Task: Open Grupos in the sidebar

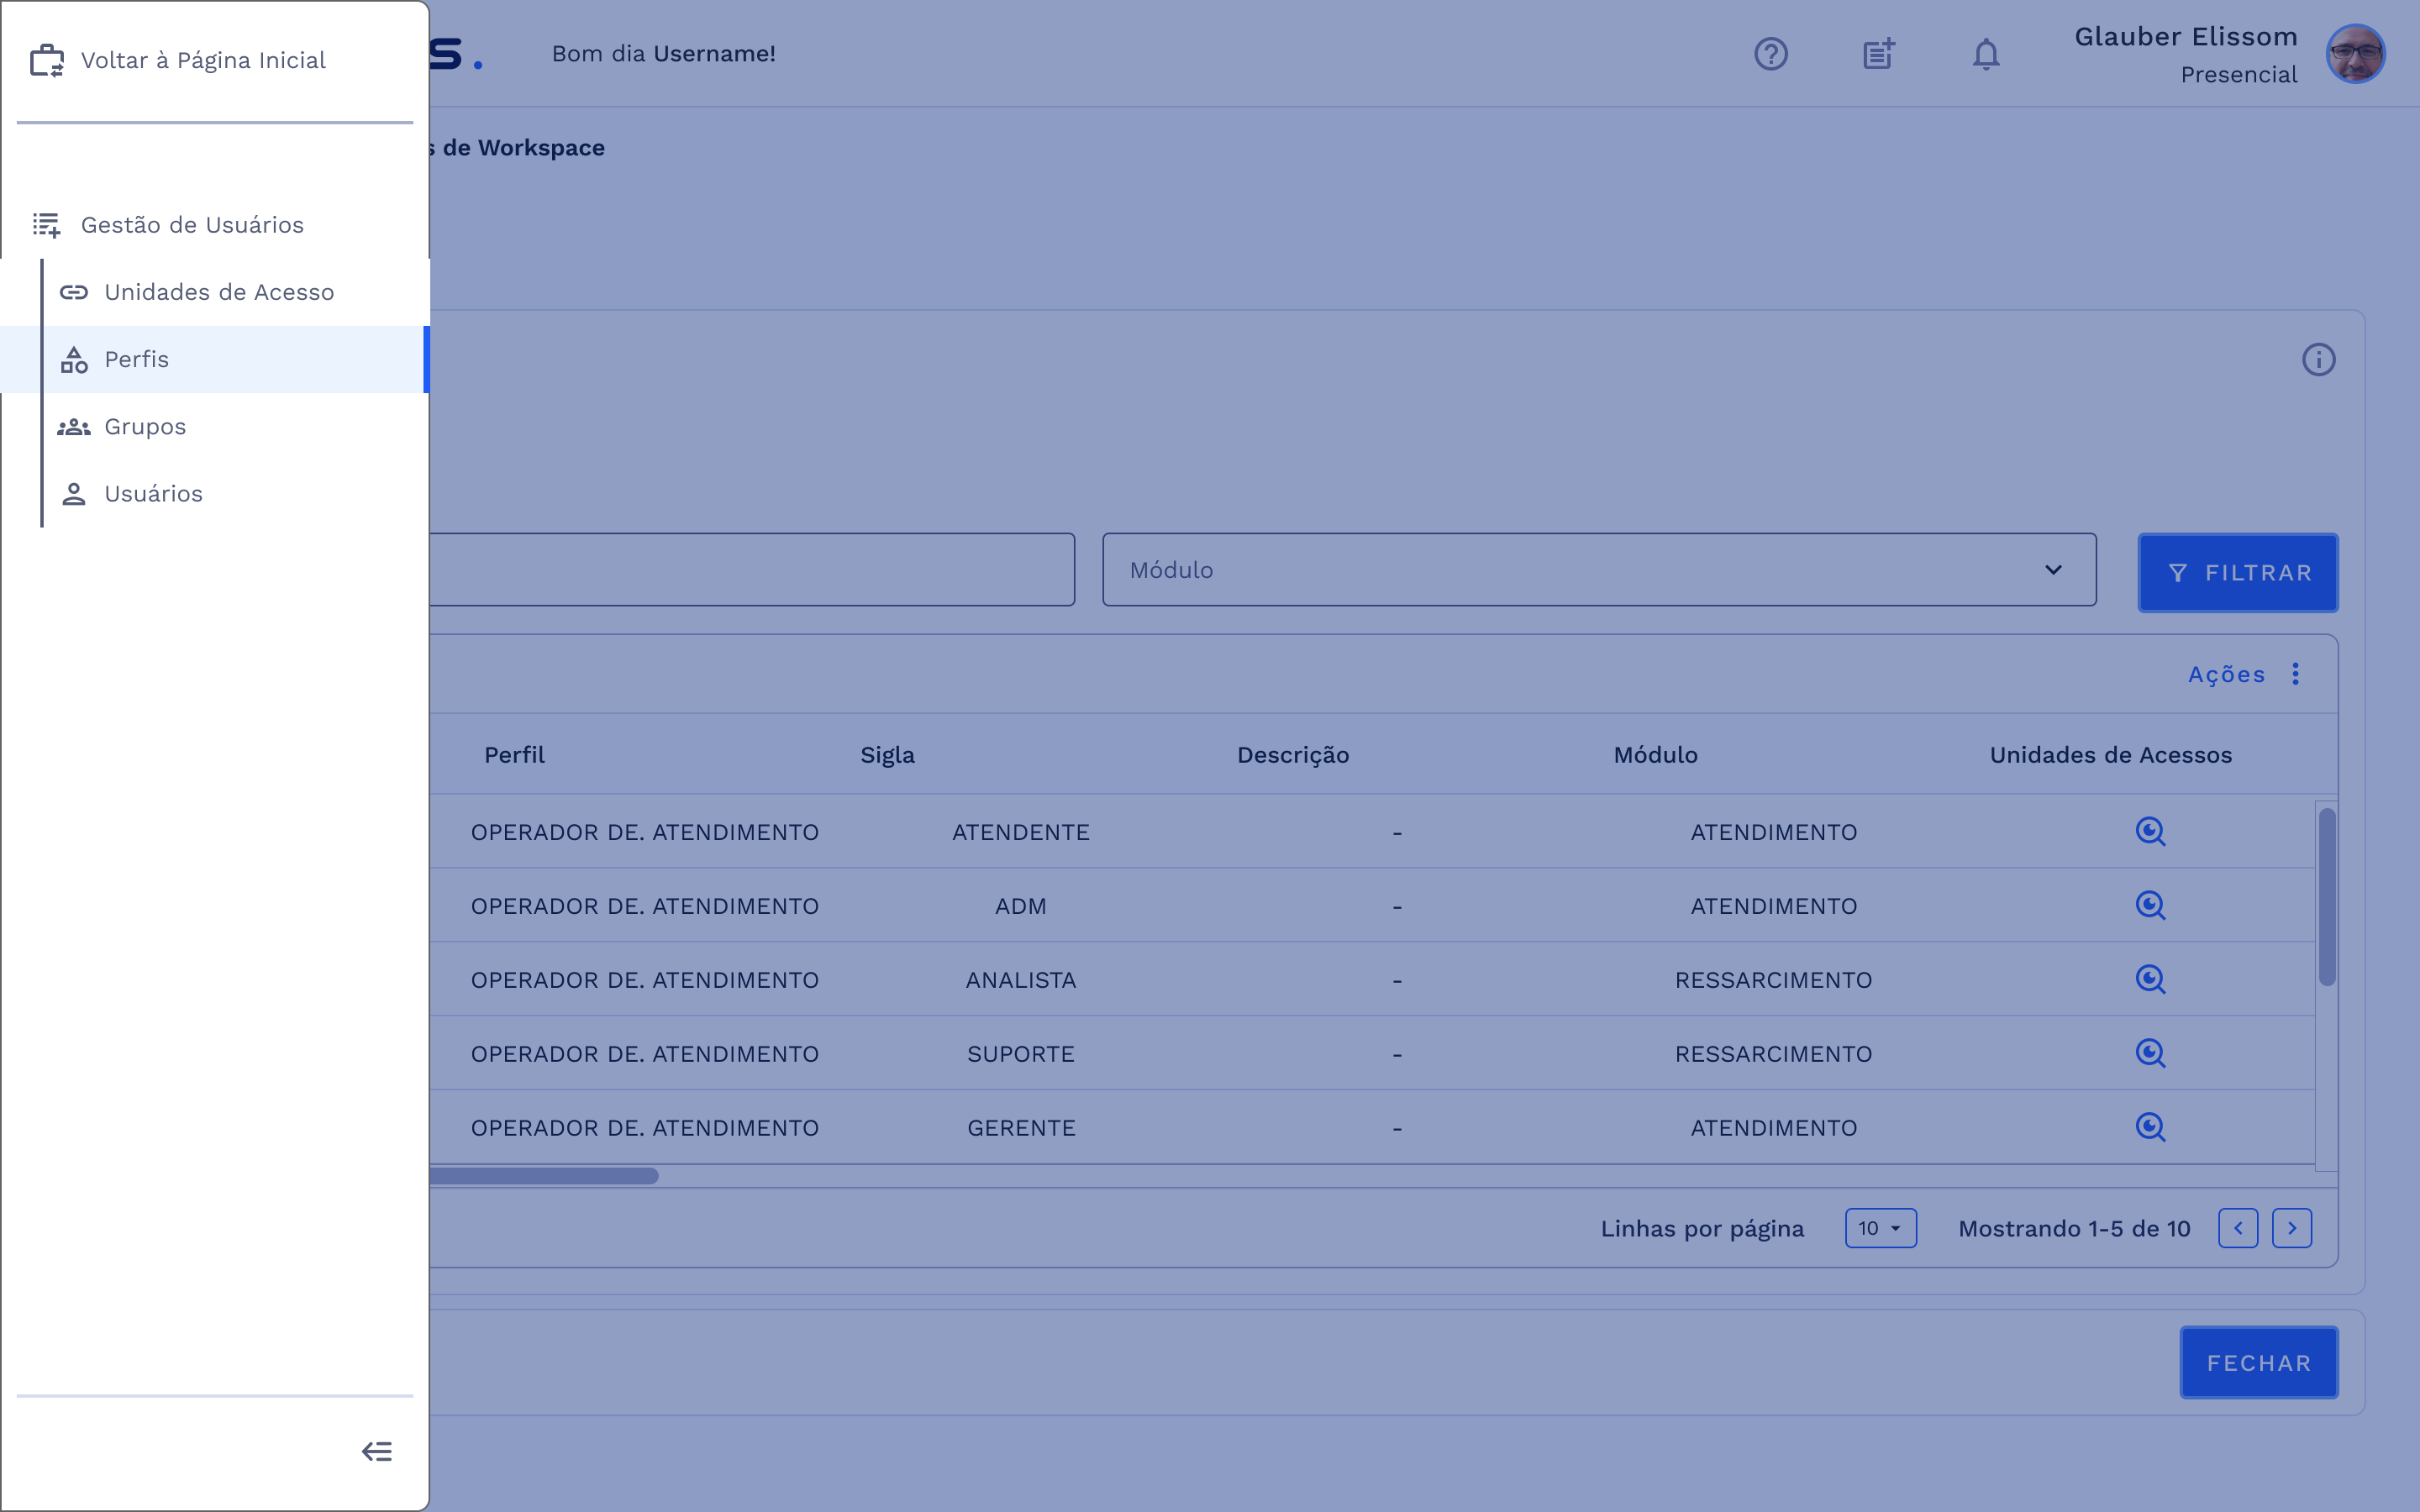Action: [x=145, y=427]
